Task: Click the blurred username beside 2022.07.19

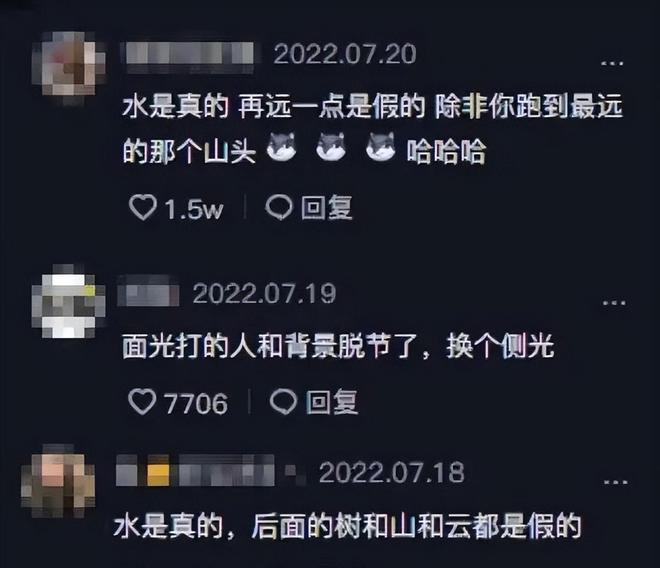Action: [148, 291]
